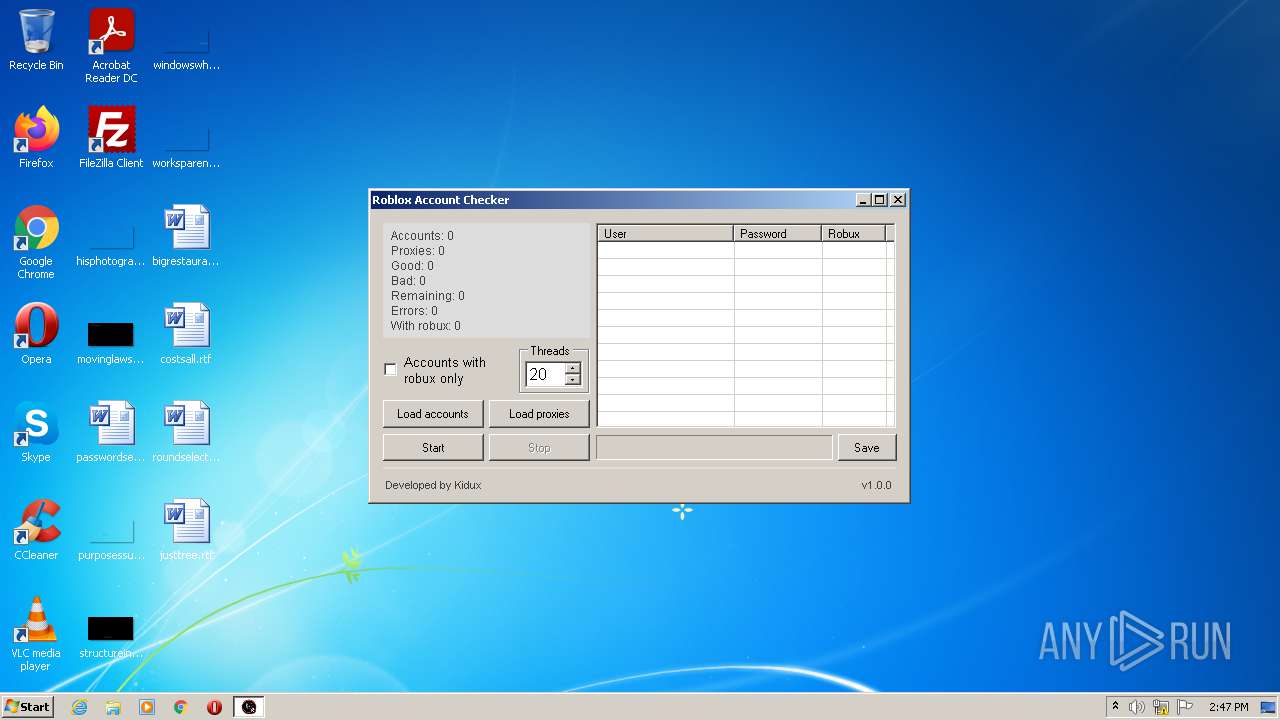Click the 'Accounts: 0' statistic
Screen dimensions: 1280x720
pos(422,236)
